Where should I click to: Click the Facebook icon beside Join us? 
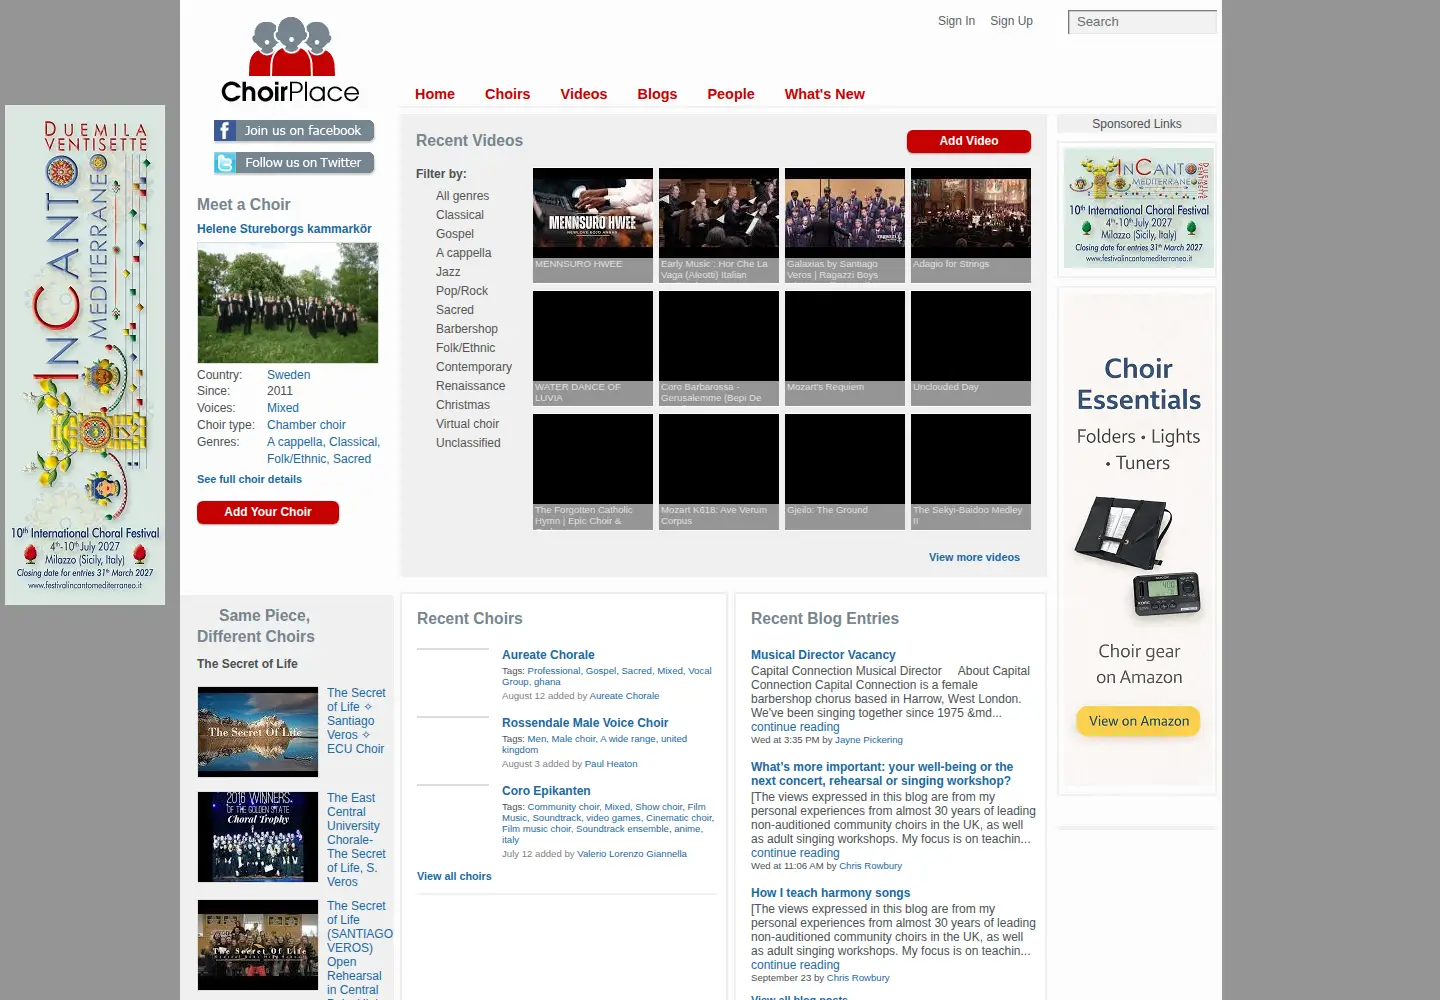(225, 131)
